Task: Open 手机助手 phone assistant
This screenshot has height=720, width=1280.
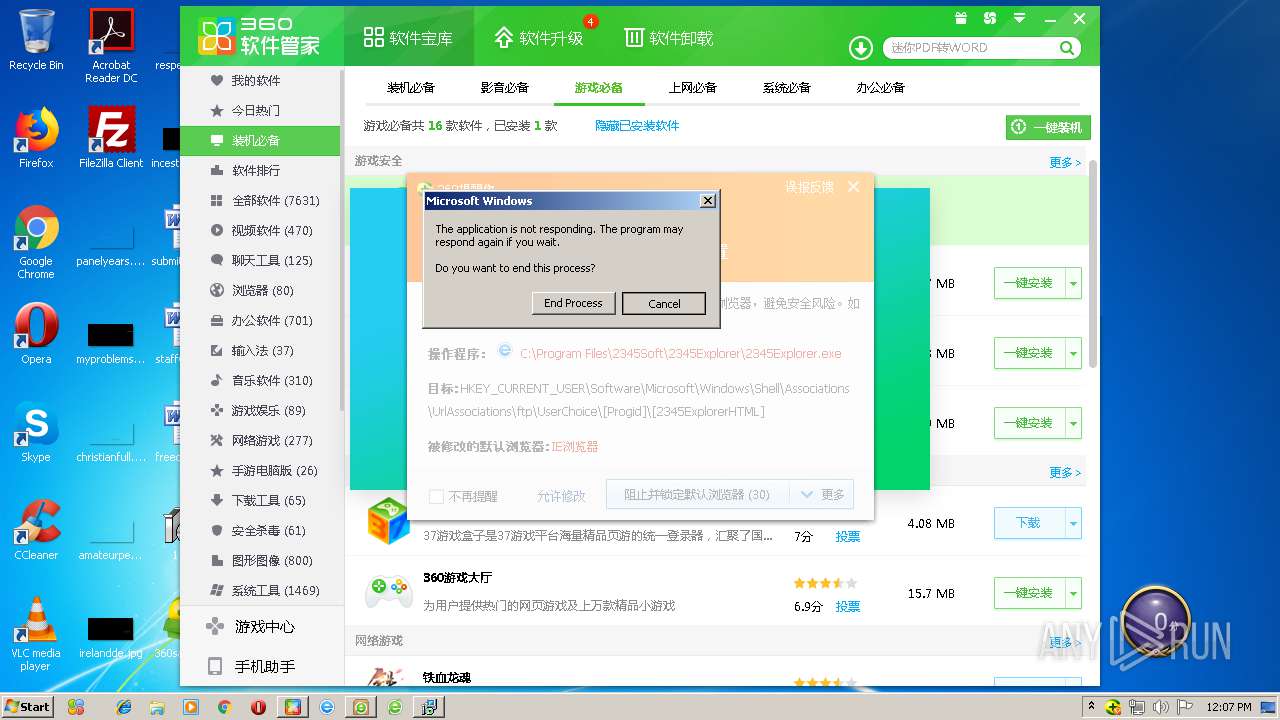Action: tap(260, 666)
